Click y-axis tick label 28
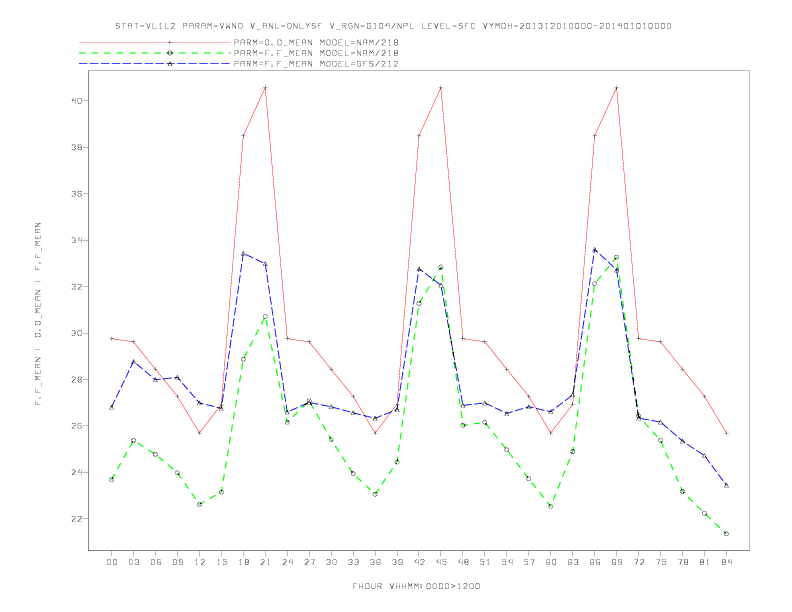792x612 pixels. [x=77, y=380]
